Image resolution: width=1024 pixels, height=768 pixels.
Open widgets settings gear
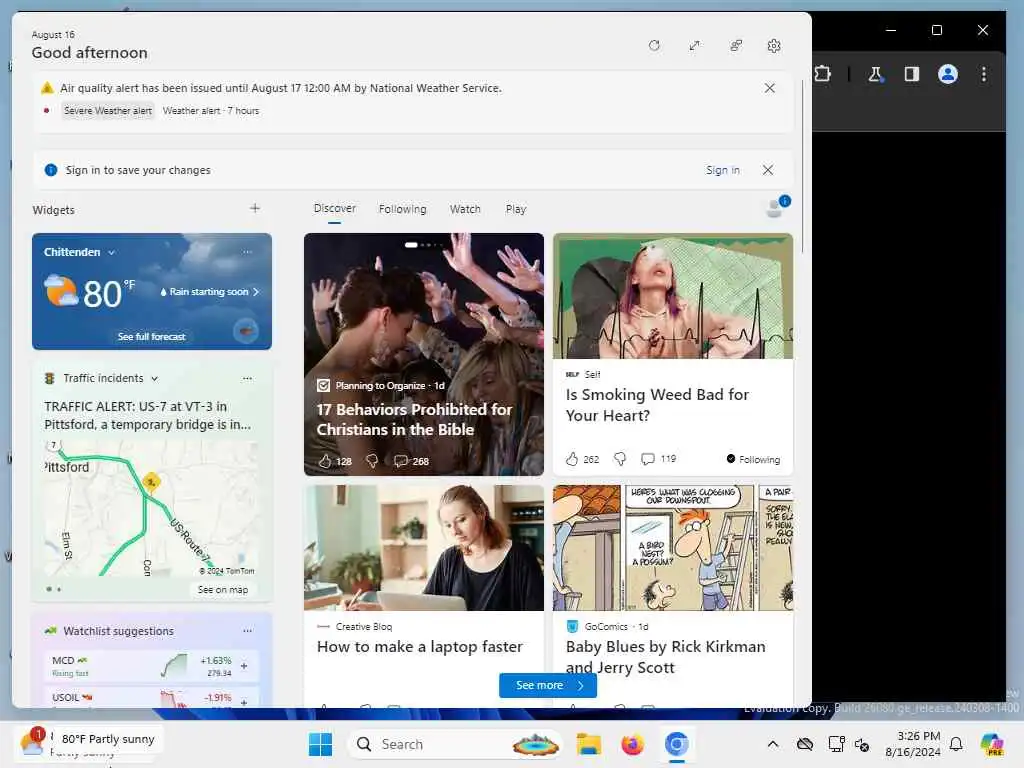coord(774,46)
